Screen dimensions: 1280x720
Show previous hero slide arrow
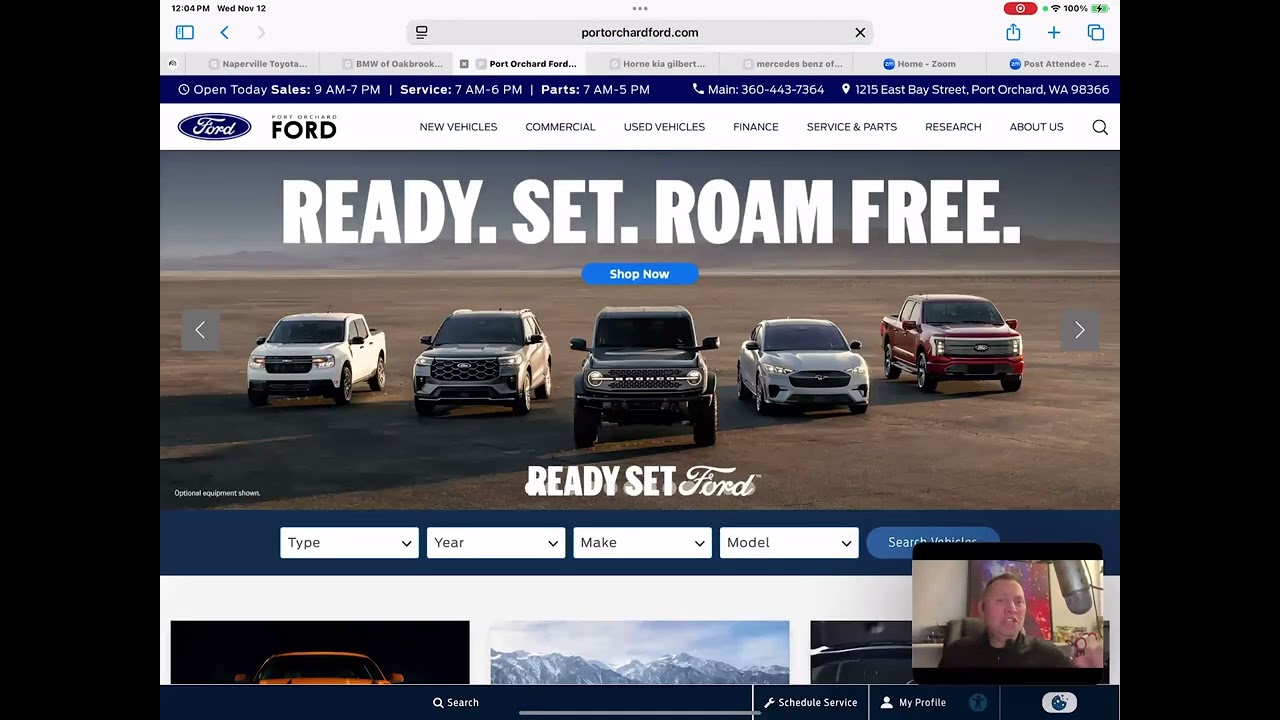pos(200,330)
